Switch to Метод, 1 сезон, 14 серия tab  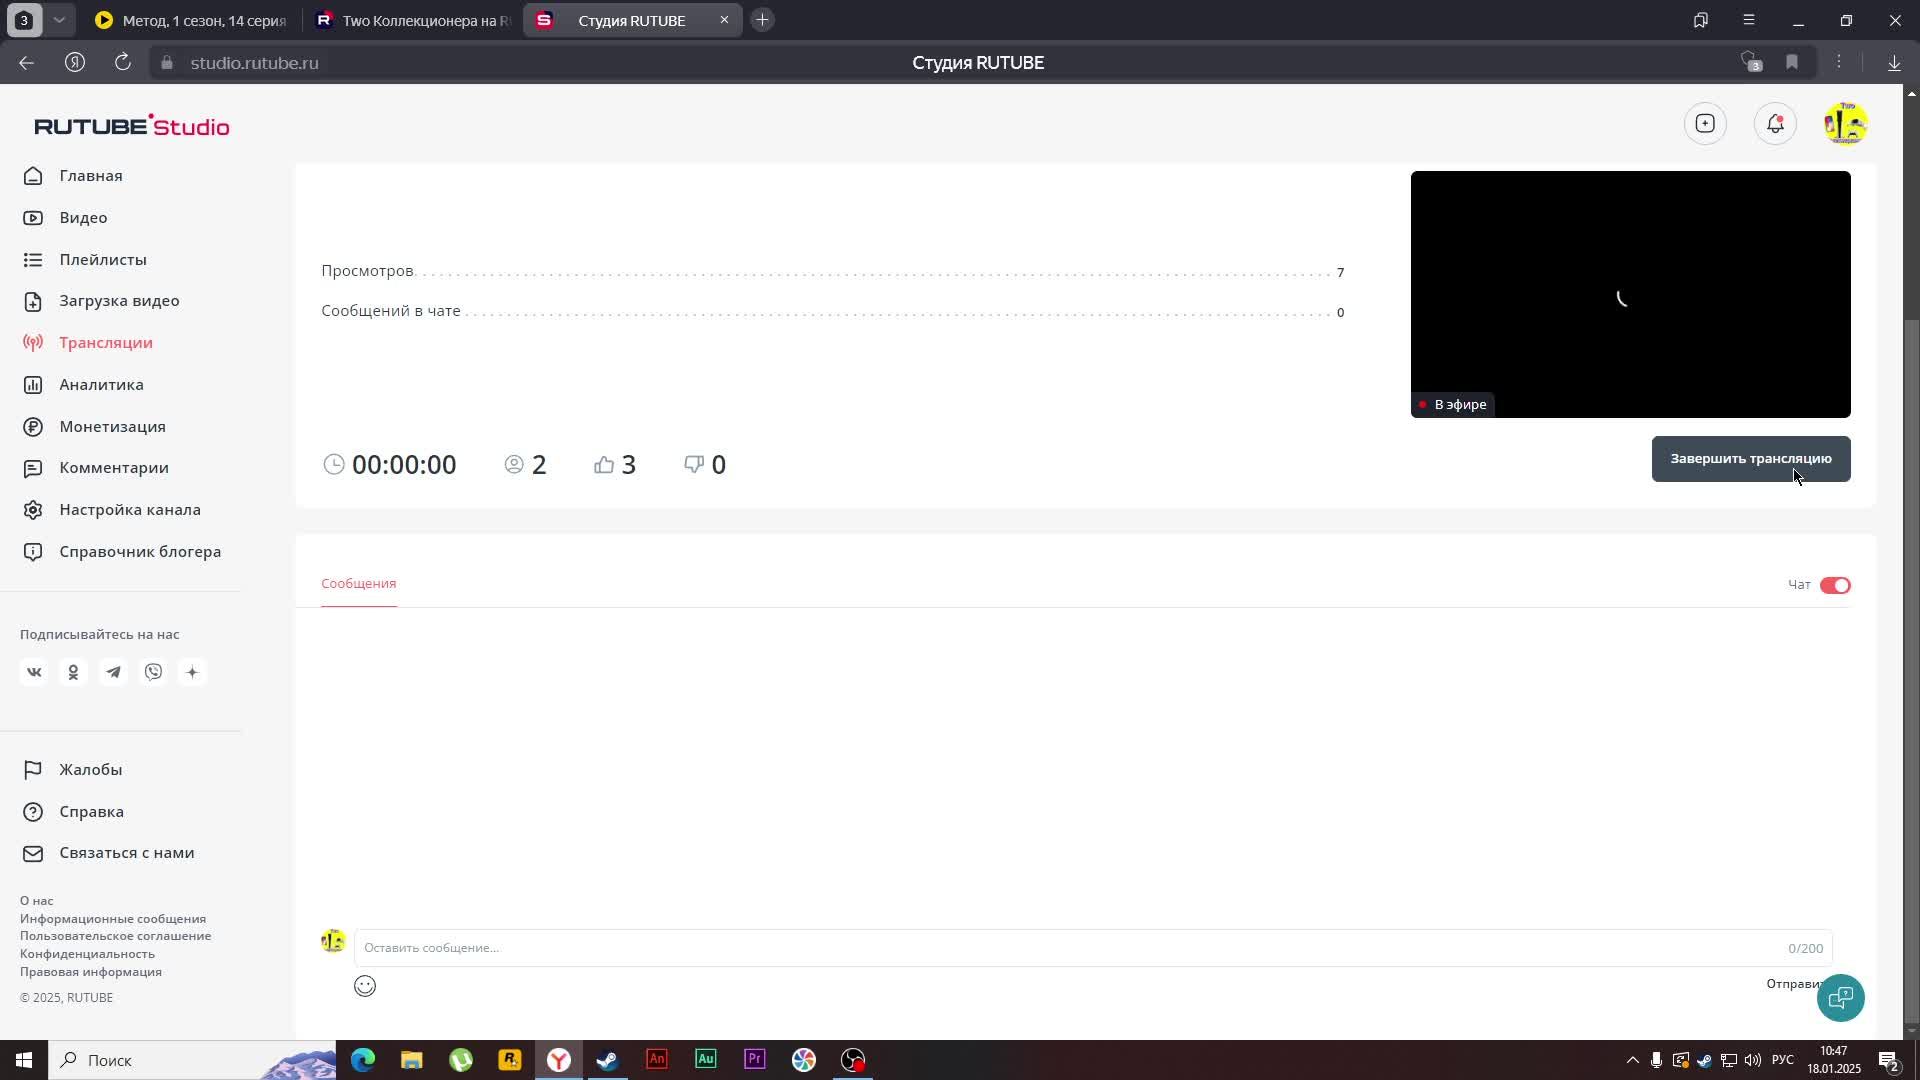click(191, 20)
